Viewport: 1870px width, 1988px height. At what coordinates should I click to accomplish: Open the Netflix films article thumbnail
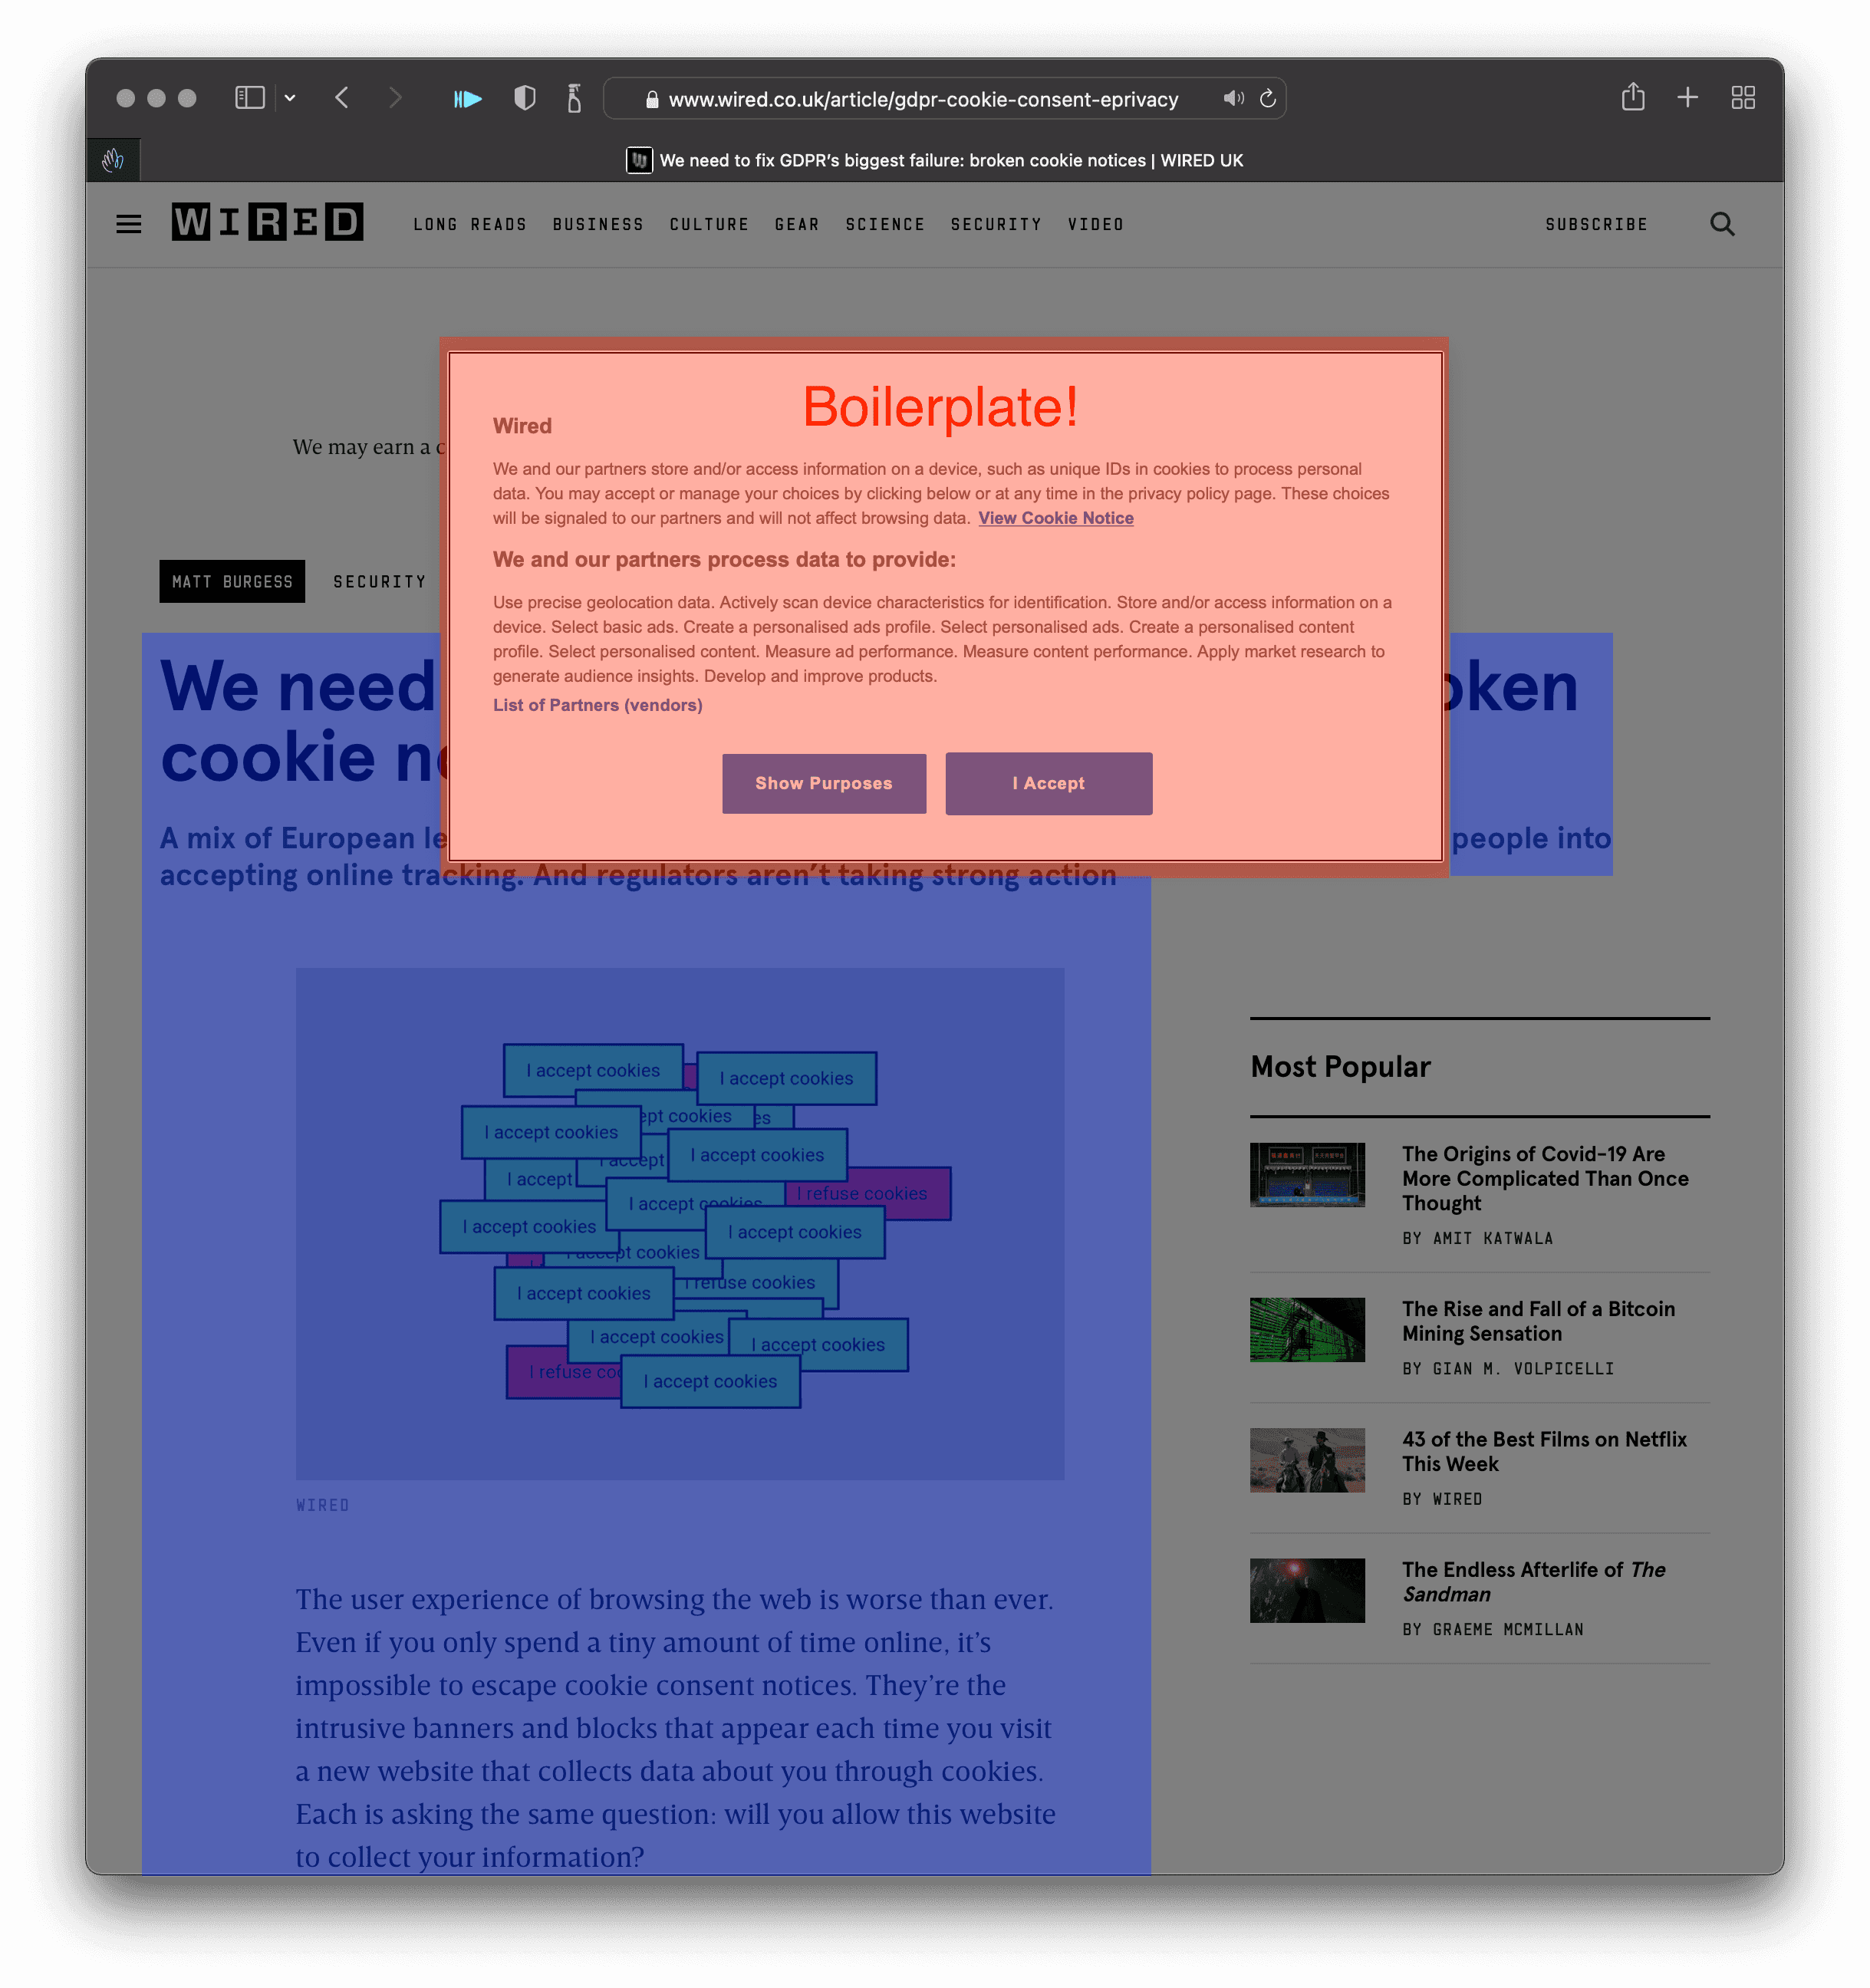(1307, 1460)
